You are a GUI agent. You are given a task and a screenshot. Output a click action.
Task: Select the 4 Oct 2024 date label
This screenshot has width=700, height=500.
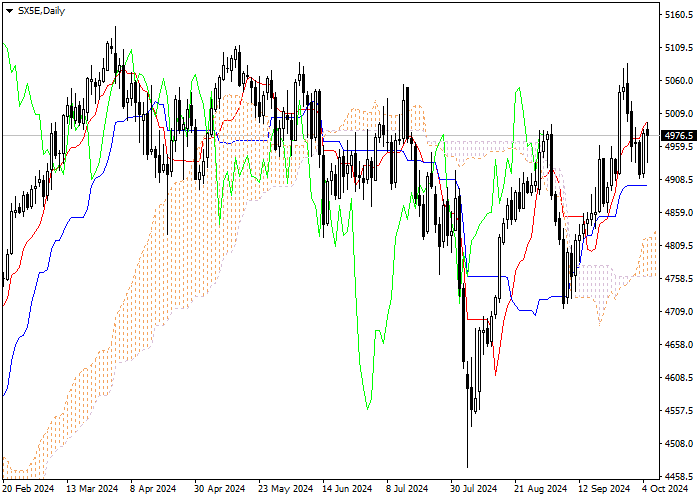(665, 488)
